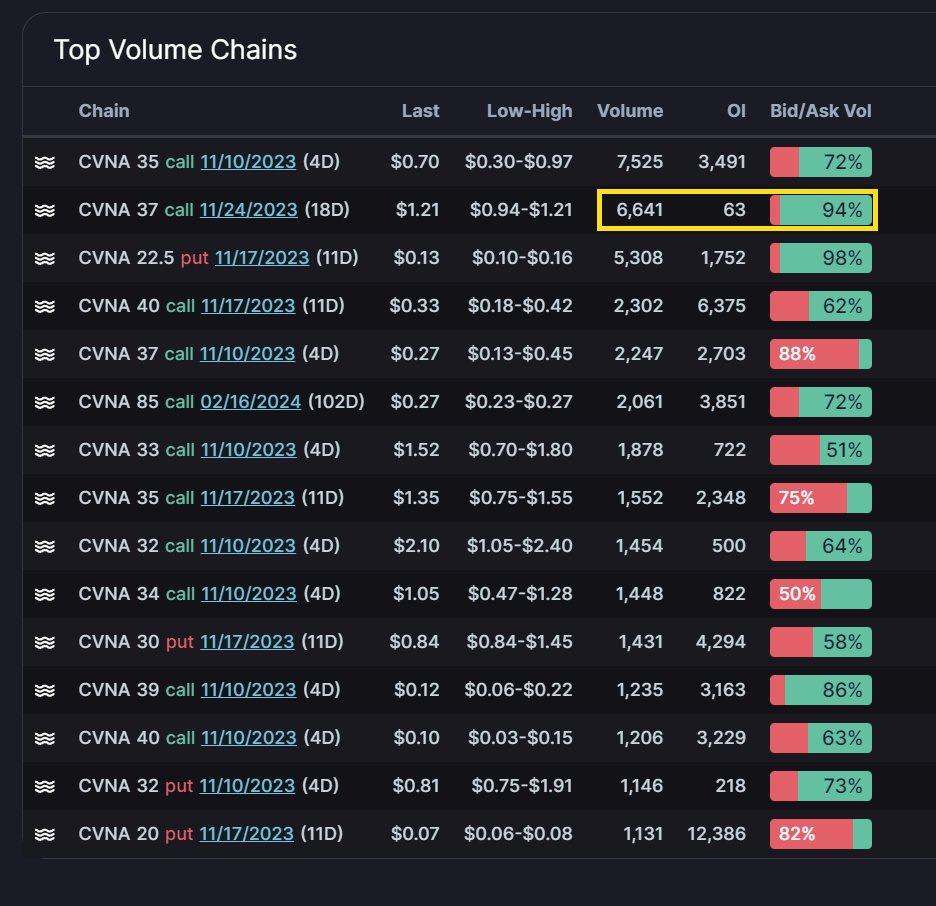
Task: Click the 75% bid/ask volume bar
Action: 821,498
